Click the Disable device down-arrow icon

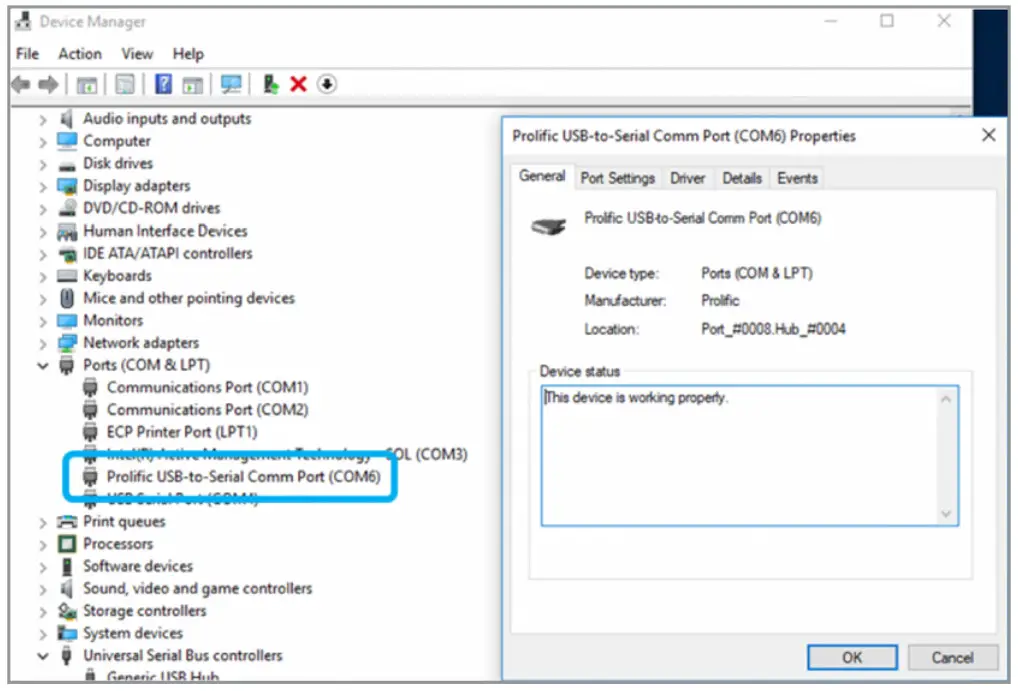pyautogui.click(x=327, y=84)
